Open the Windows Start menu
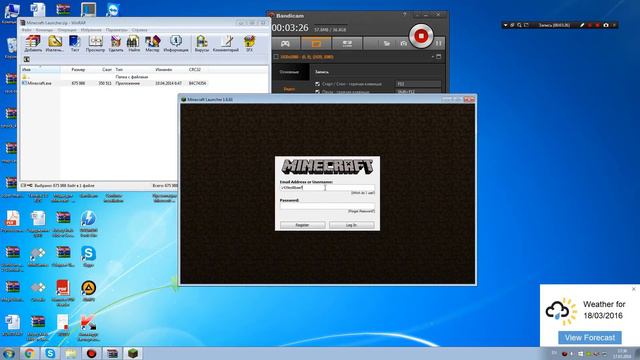Image resolution: width=640 pixels, height=360 pixels. pos(9,353)
